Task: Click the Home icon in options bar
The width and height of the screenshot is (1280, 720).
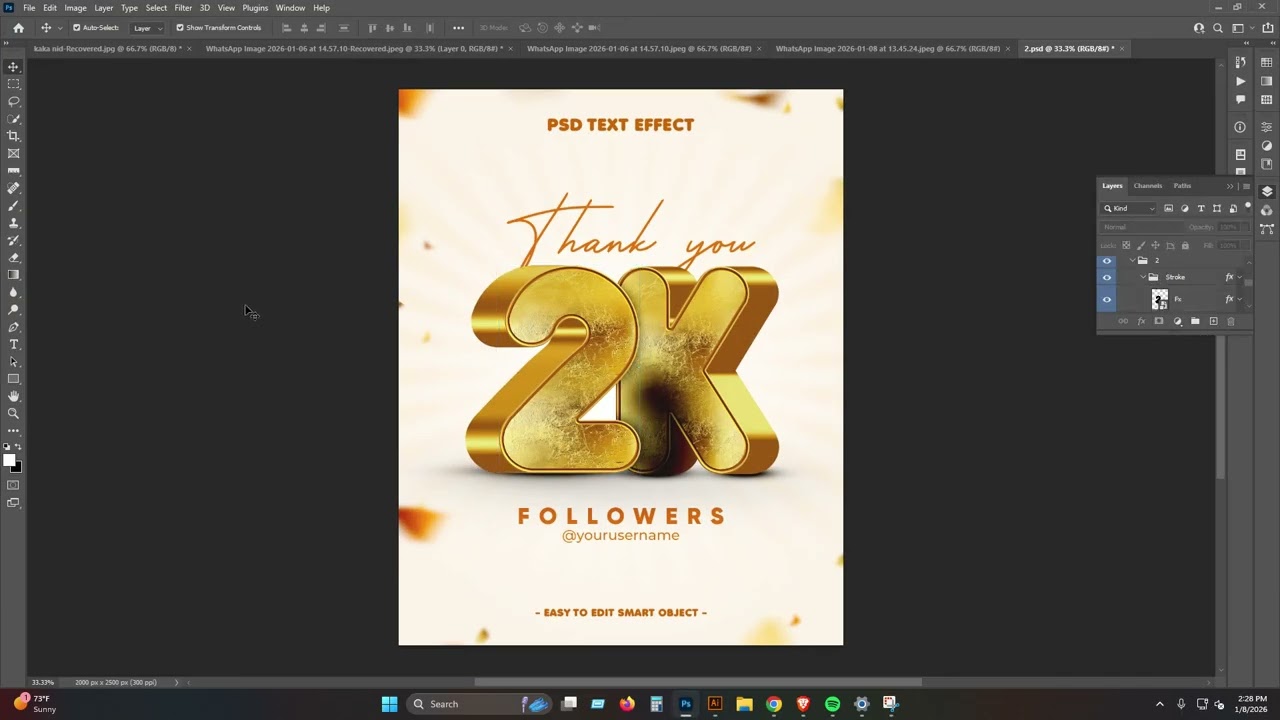Action: pos(18,28)
